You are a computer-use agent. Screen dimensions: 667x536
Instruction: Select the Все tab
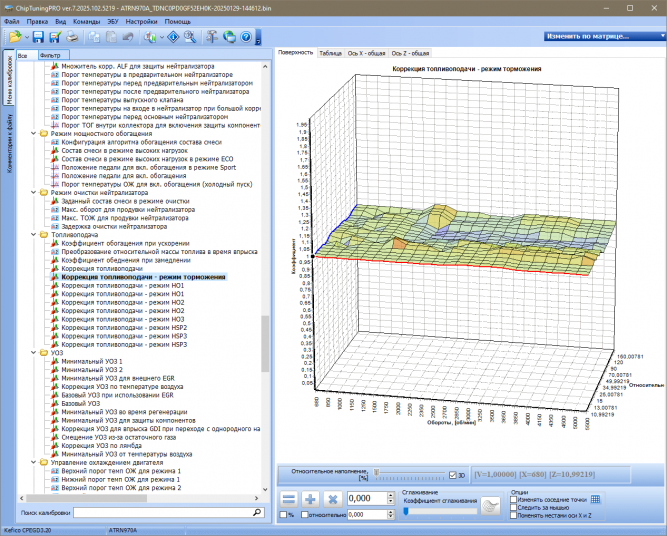[27, 55]
